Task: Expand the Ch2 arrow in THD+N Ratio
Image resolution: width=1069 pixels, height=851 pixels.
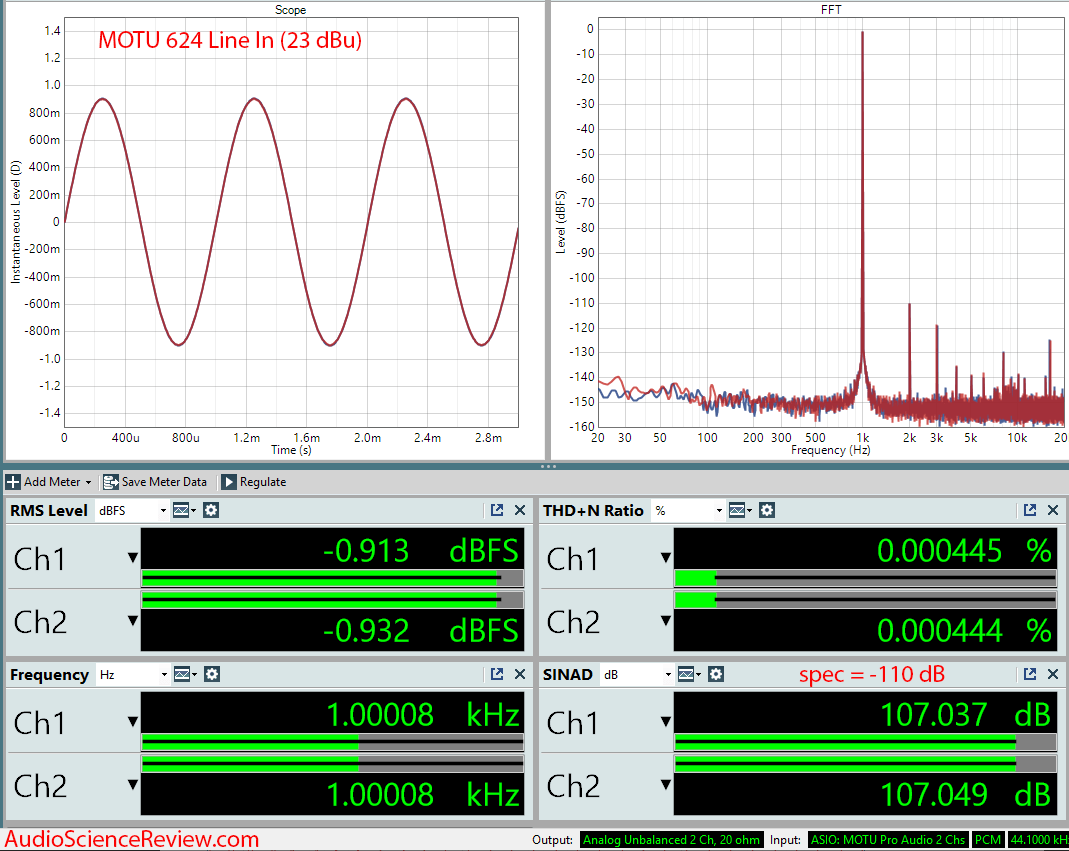Action: (x=666, y=621)
